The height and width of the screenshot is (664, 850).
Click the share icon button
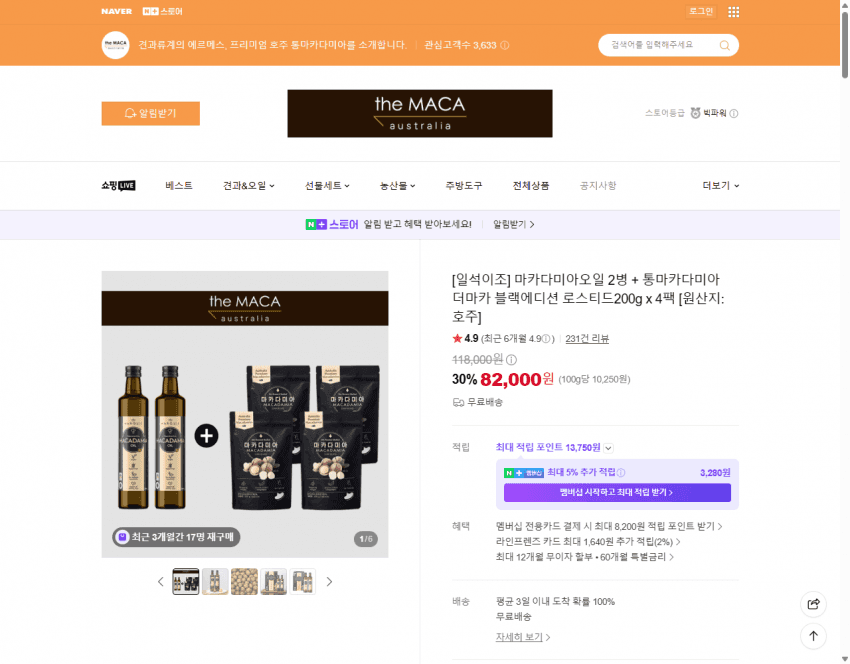tap(813, 604)
